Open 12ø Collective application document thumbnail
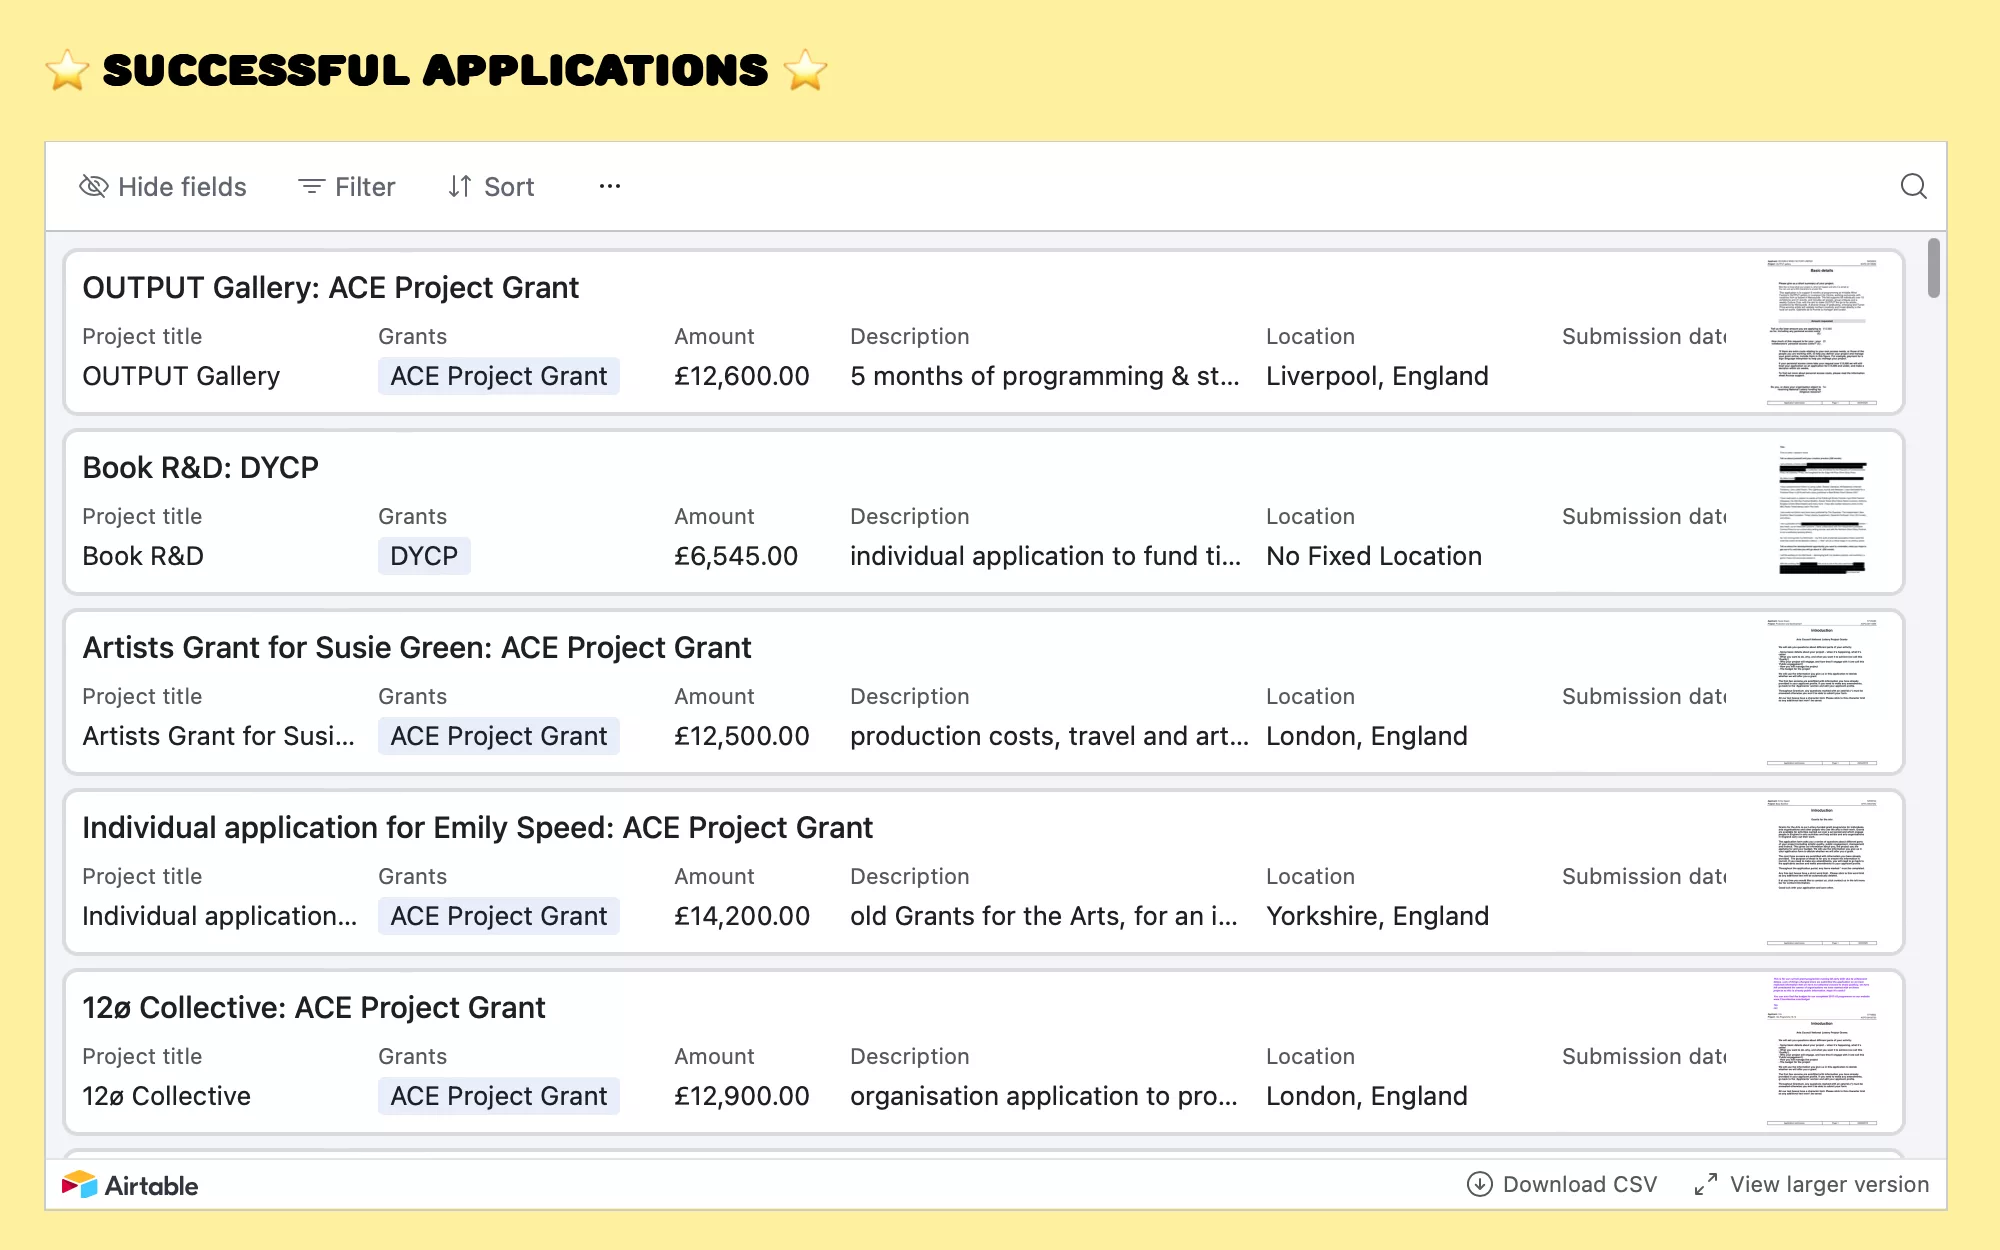The image size is (2000, 1250). point(1821,1052)
